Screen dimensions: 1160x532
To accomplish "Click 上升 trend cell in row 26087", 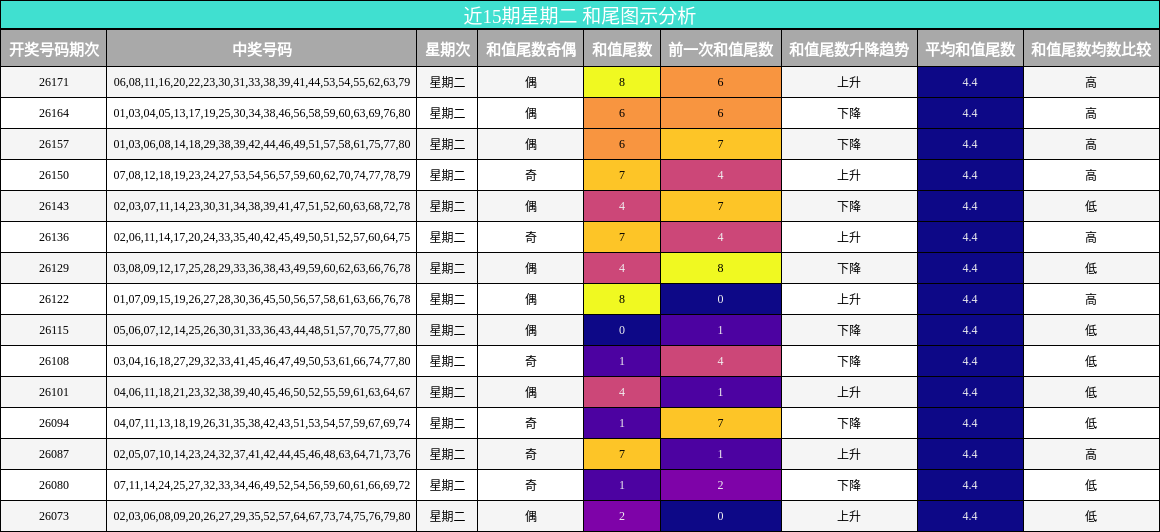I will click(x=849, y=454).
